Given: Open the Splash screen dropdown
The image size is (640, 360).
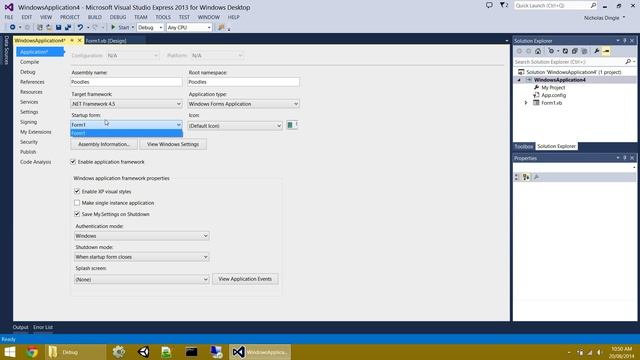Looking at the screenshot, I should click(x=142, y=280).
